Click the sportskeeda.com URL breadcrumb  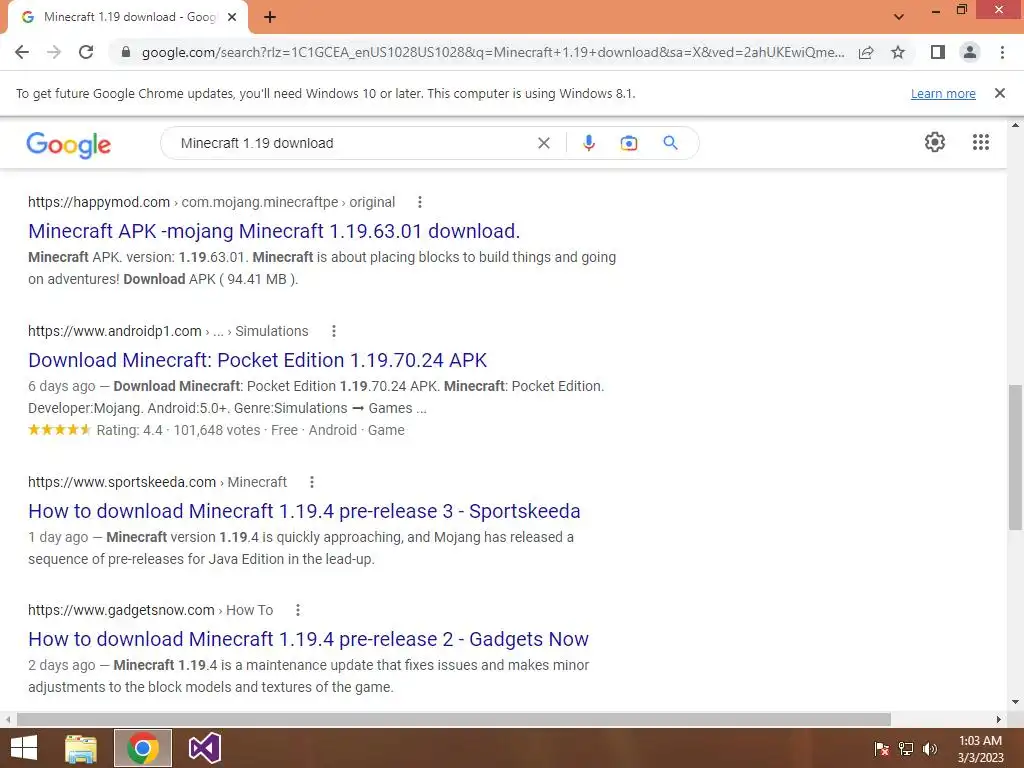[x=157, y=482]
